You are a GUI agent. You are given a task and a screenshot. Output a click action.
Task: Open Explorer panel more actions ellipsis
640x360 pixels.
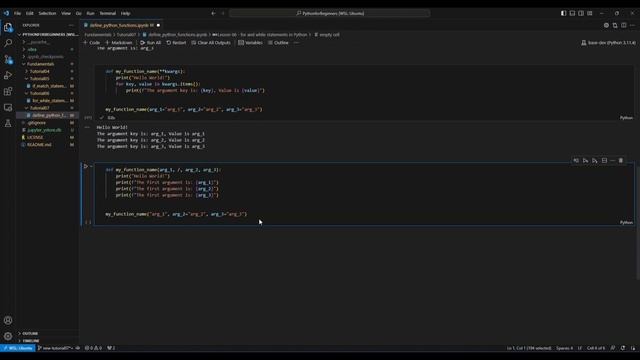(71, 25)
